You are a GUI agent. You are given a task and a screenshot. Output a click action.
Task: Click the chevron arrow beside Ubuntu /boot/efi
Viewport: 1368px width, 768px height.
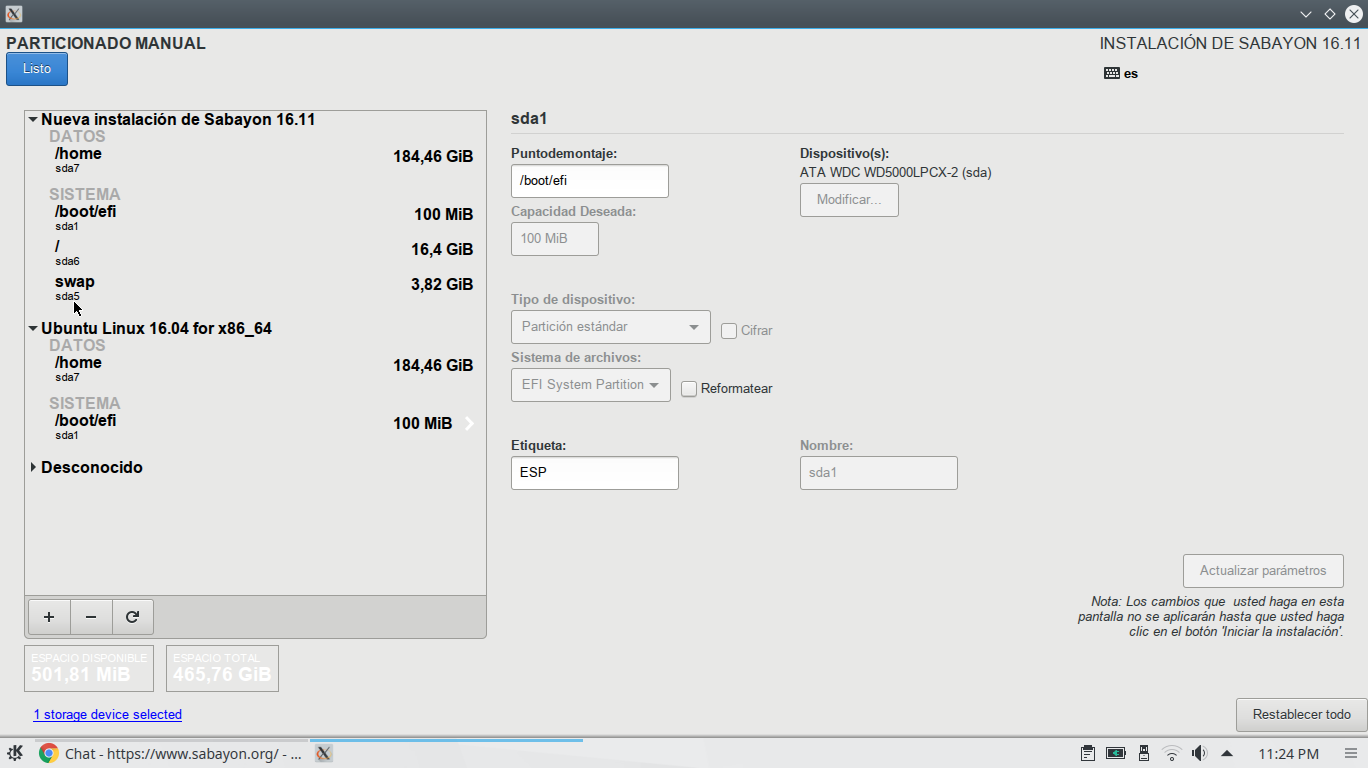coord(469,424)
